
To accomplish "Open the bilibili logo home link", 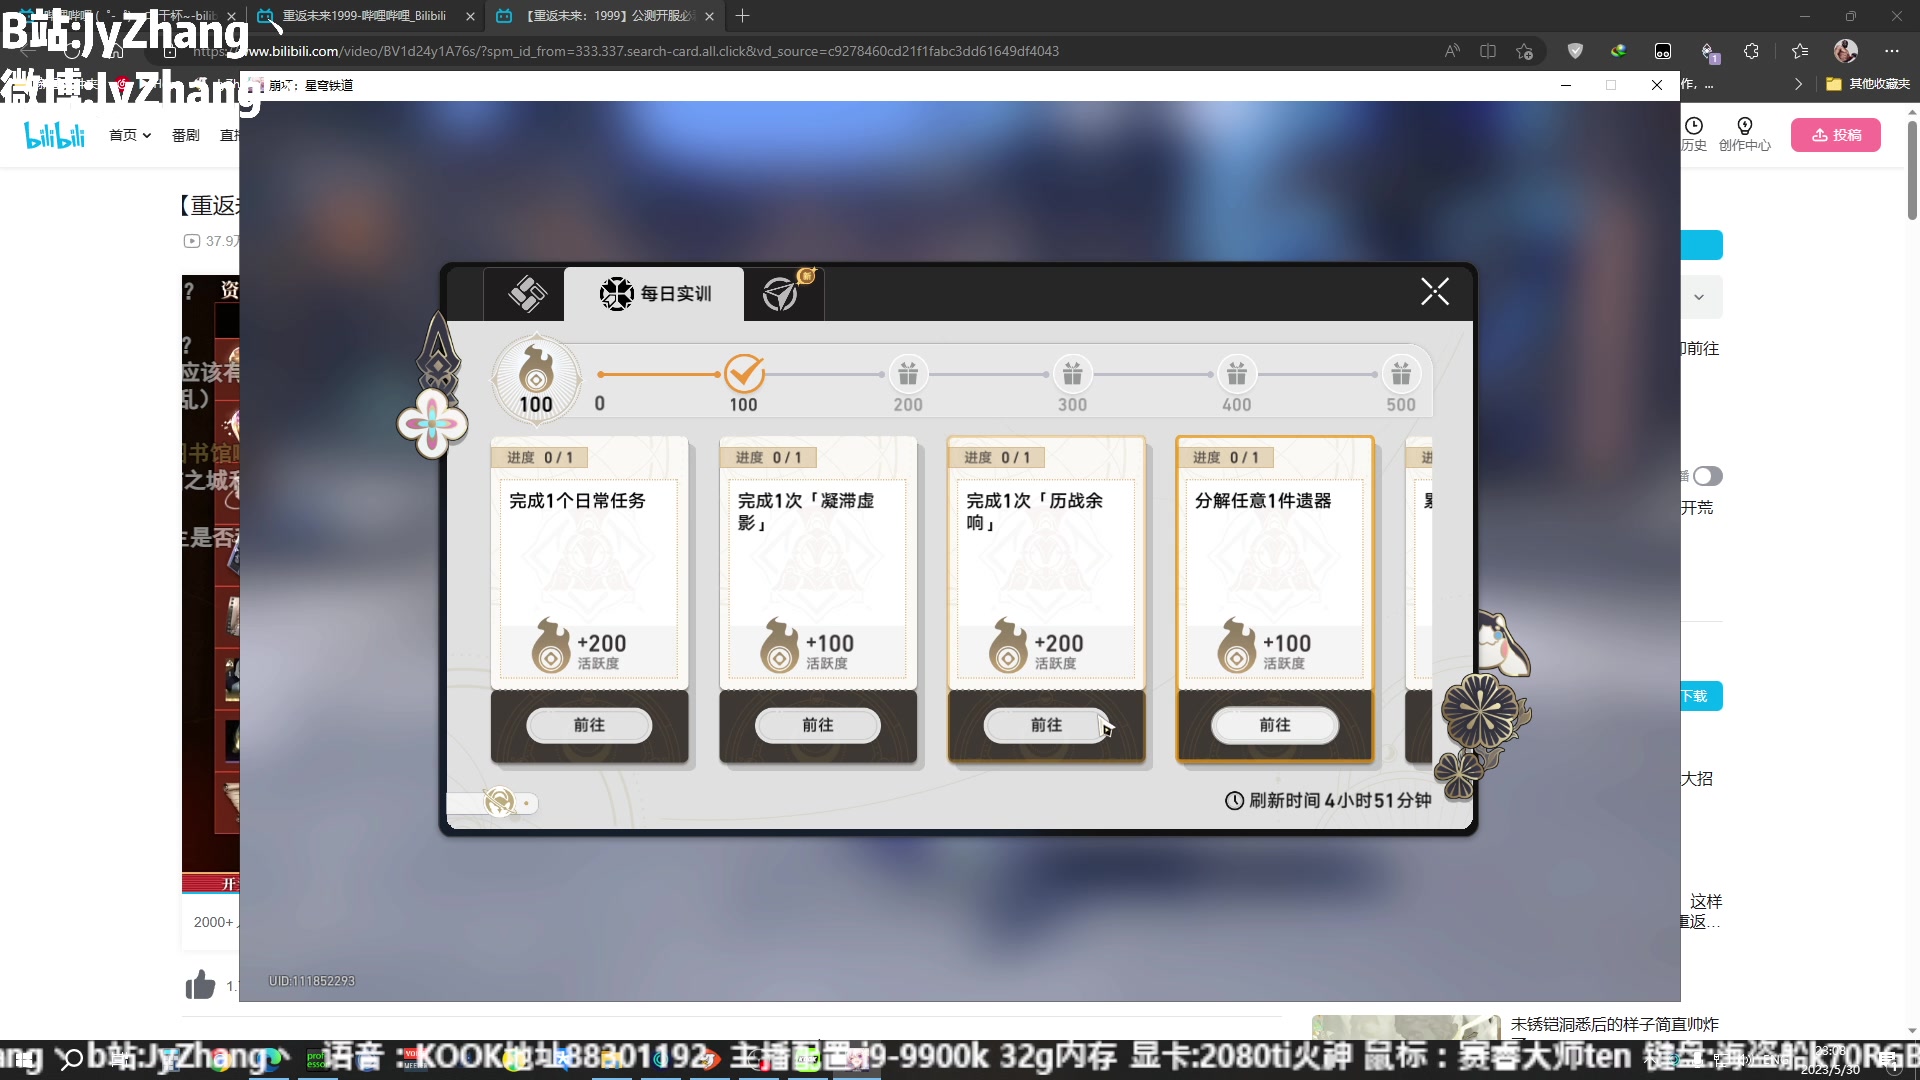I will [x=55, y=135].
